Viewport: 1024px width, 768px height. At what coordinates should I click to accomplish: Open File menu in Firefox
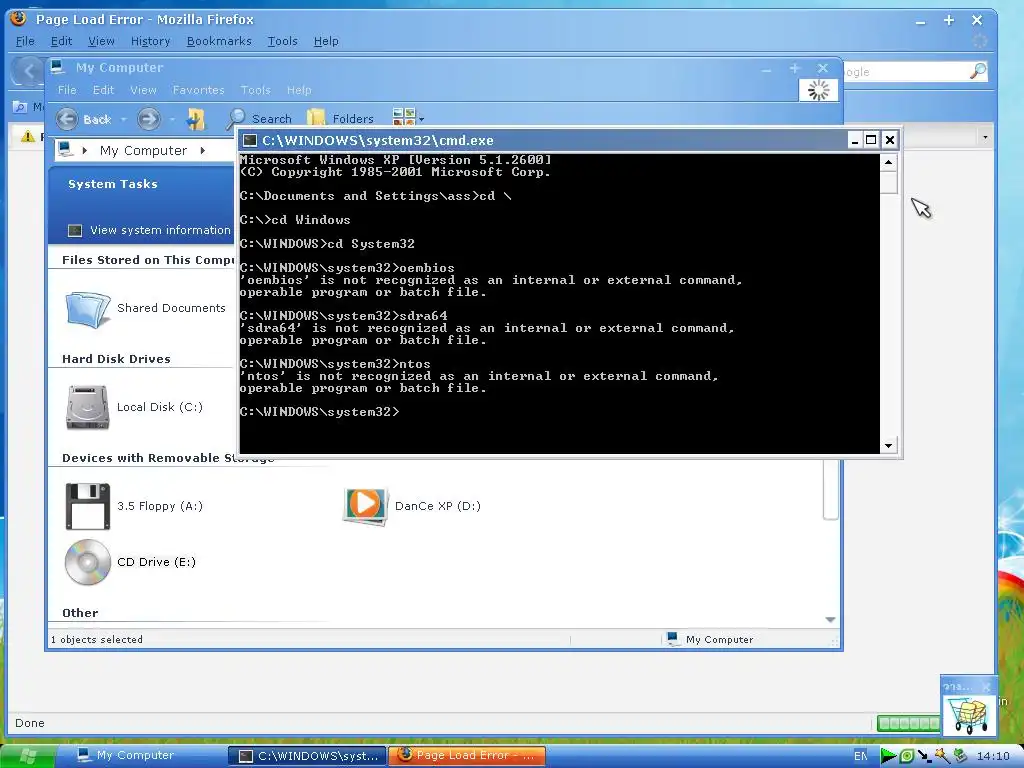pyautogui.click(x=25, y=41)
